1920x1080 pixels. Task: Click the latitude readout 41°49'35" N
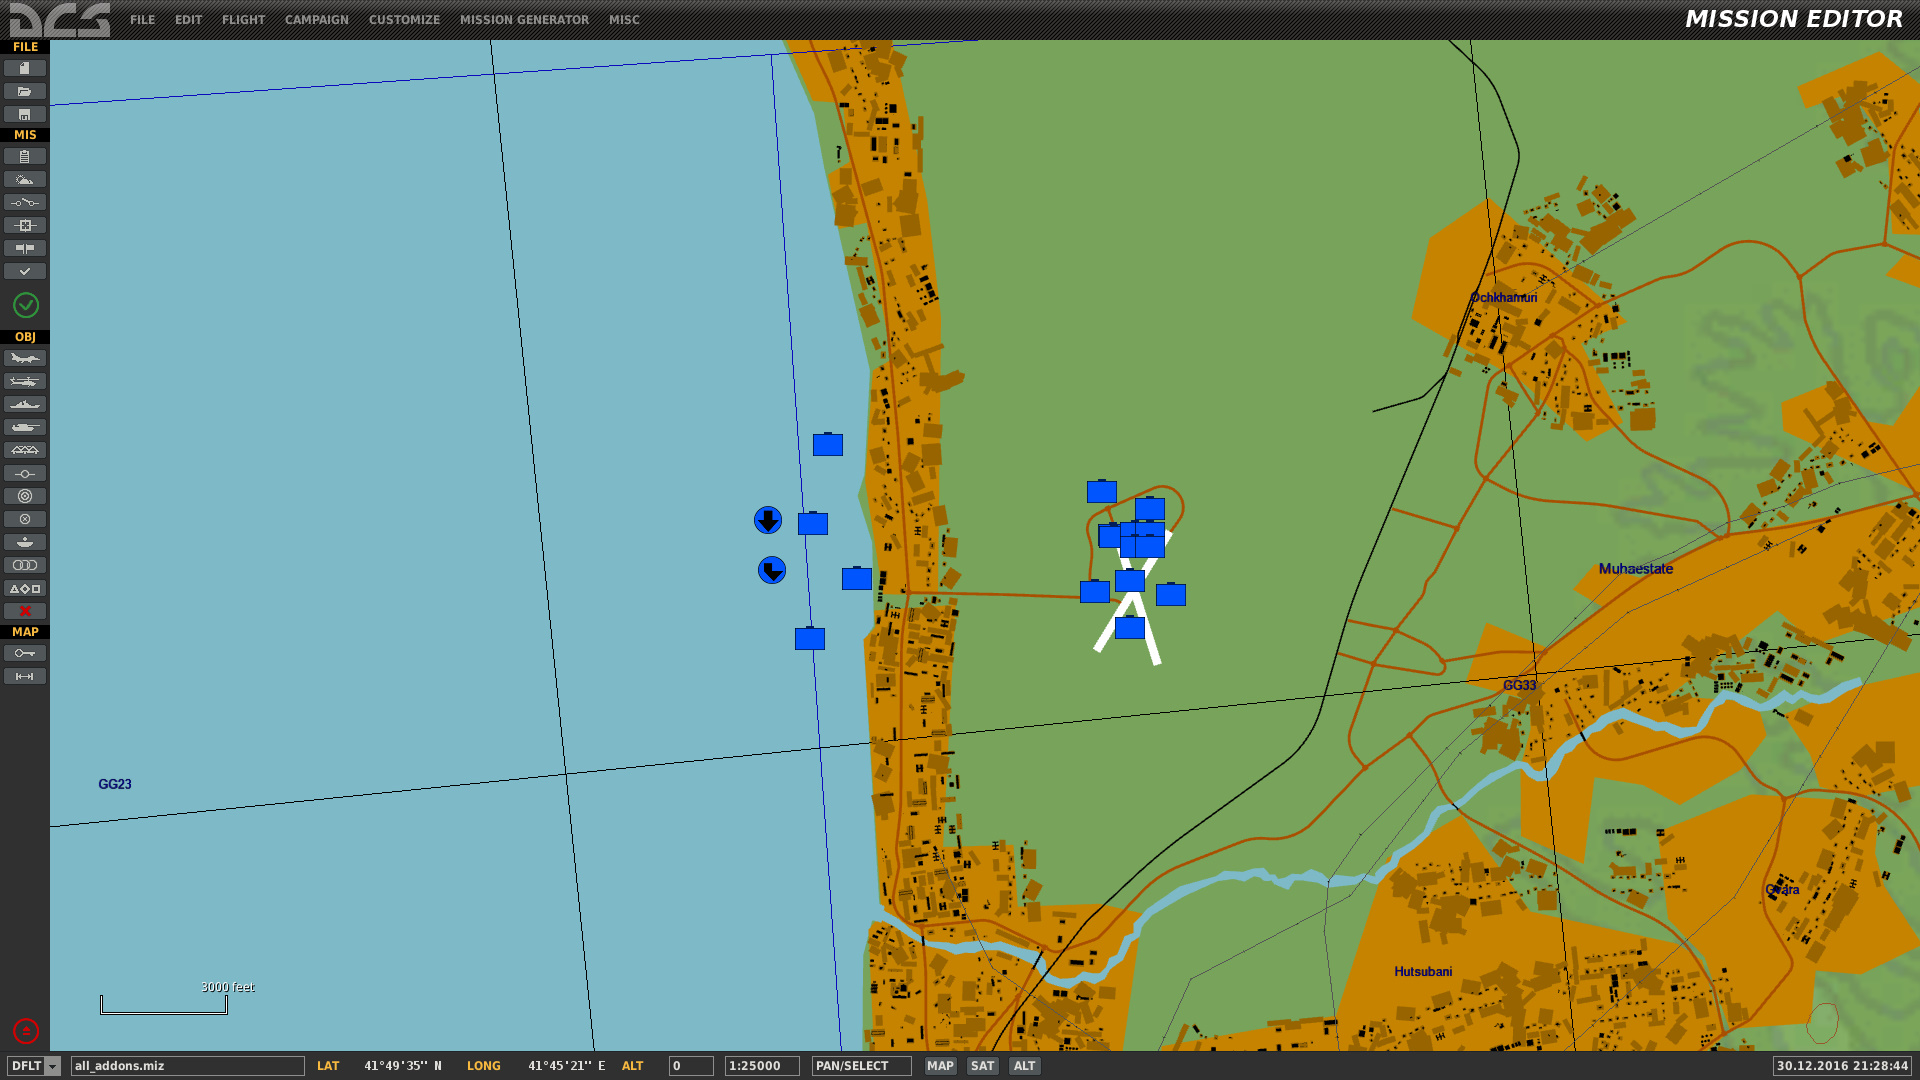click(x=403, y=1066)
